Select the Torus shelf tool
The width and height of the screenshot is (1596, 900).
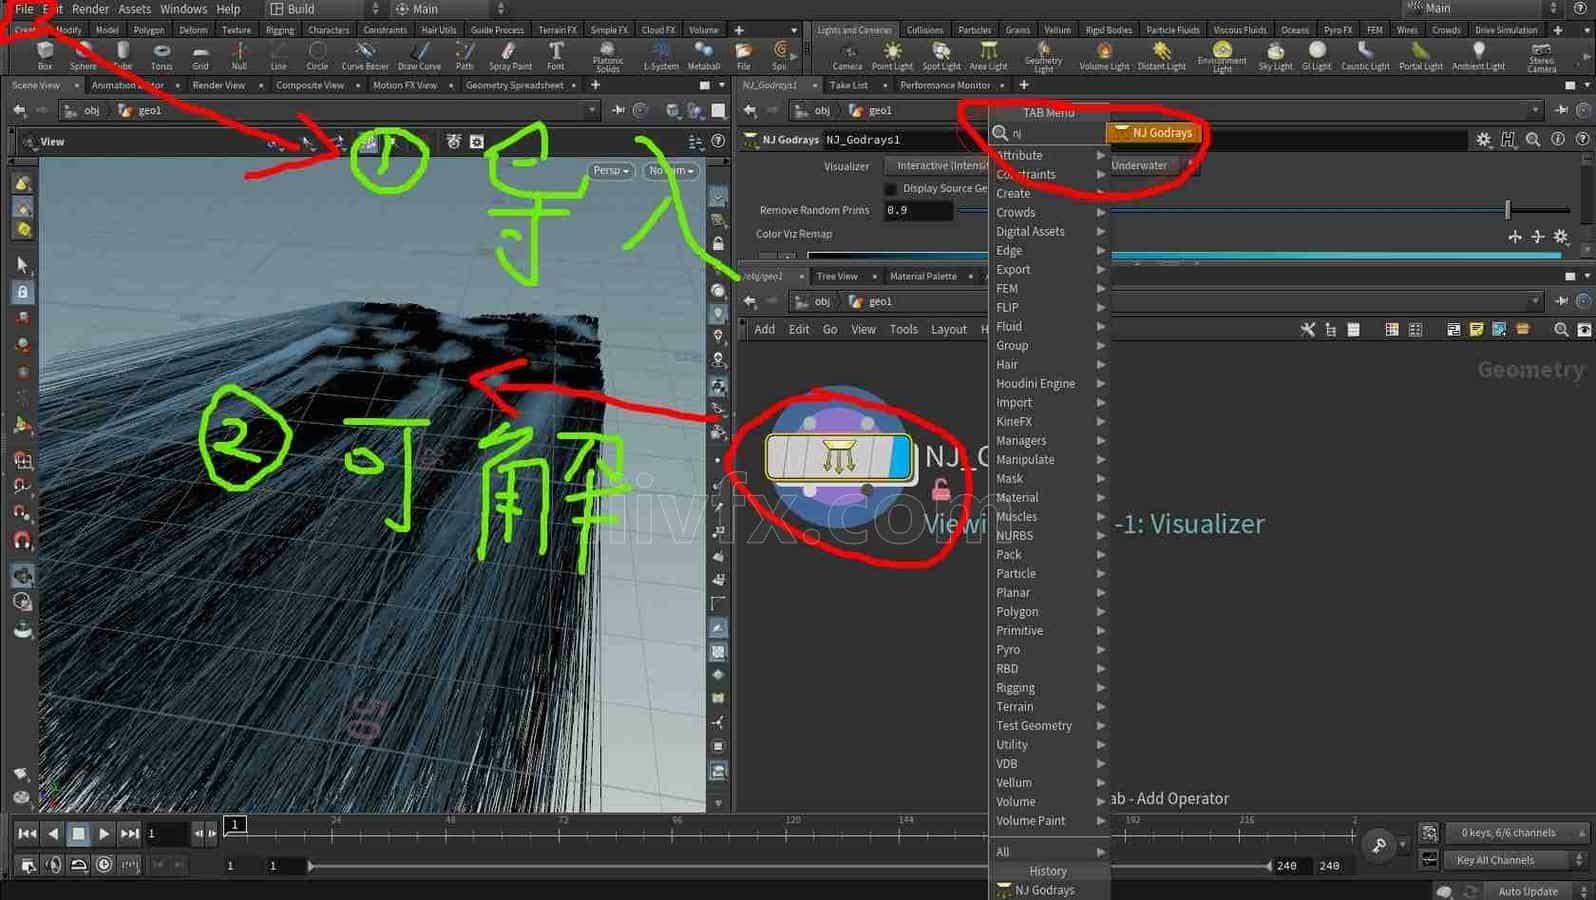[161, 56]
